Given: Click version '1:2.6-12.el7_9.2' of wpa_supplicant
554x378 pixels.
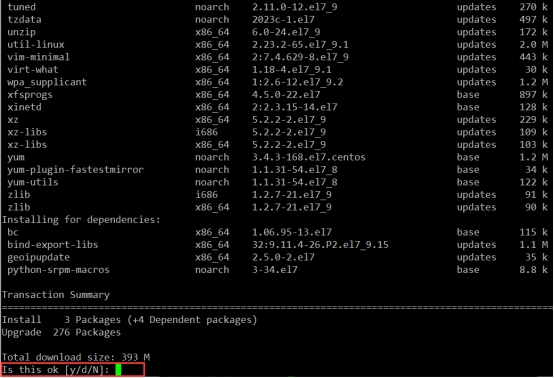Looking at the screenshot, I should point(297,82).
